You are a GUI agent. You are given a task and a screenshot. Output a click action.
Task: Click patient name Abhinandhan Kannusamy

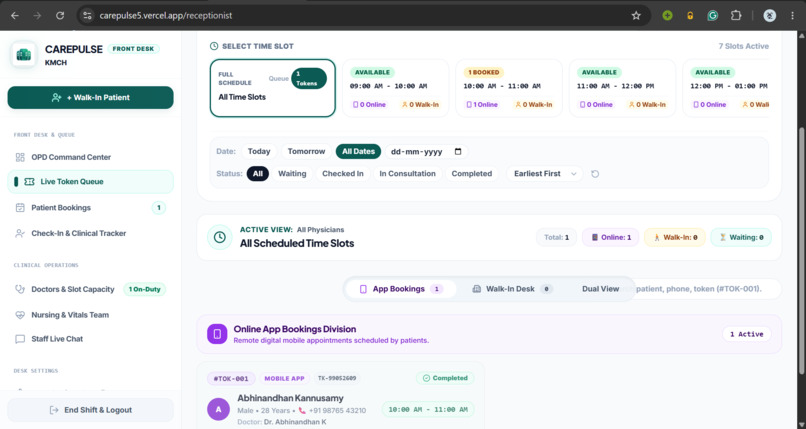[x=290, y=398]
